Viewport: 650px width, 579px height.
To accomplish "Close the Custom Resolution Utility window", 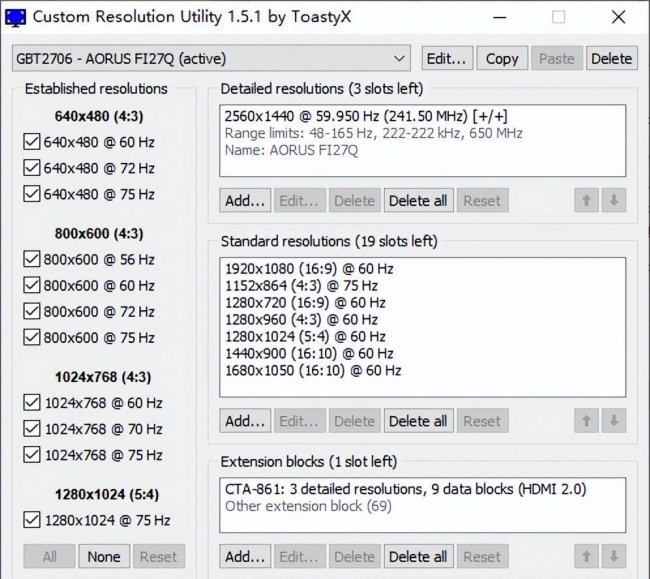I will 618,17.
